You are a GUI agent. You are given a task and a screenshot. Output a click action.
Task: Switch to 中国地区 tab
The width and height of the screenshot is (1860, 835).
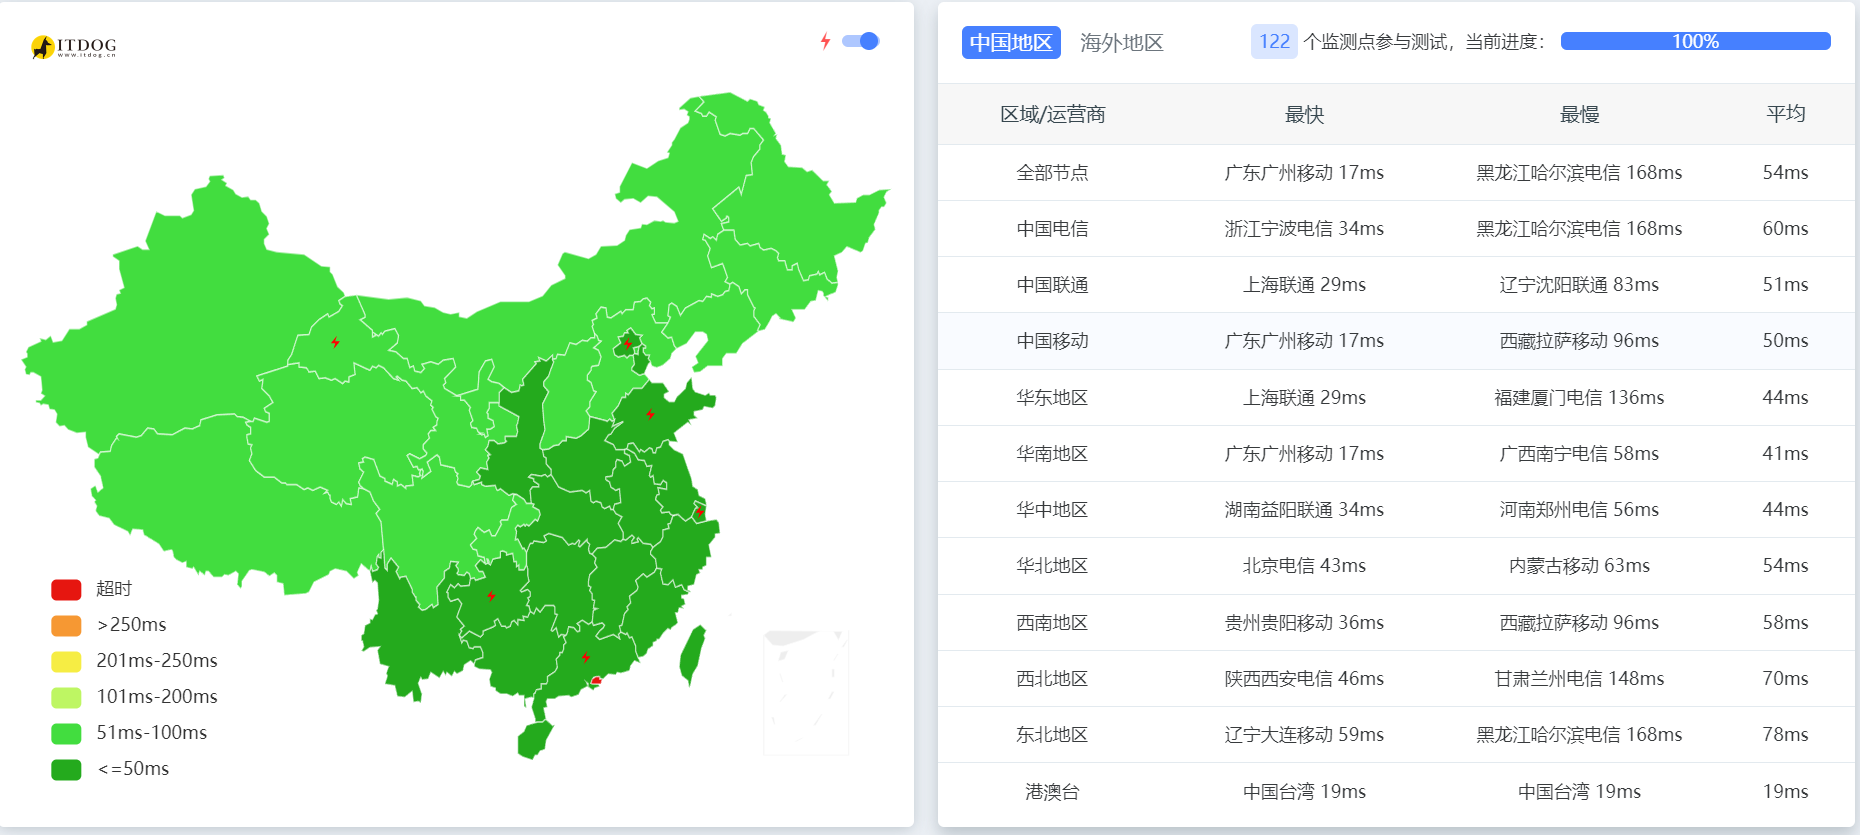pyautogui.click(x=1011, y=42)
